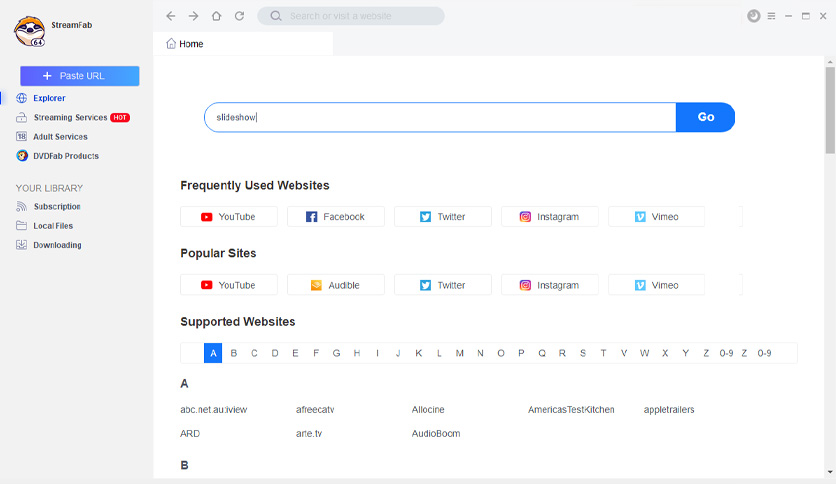Click the Paste URL button
This screenshot has width=836, height=484.
coord(80,76)
